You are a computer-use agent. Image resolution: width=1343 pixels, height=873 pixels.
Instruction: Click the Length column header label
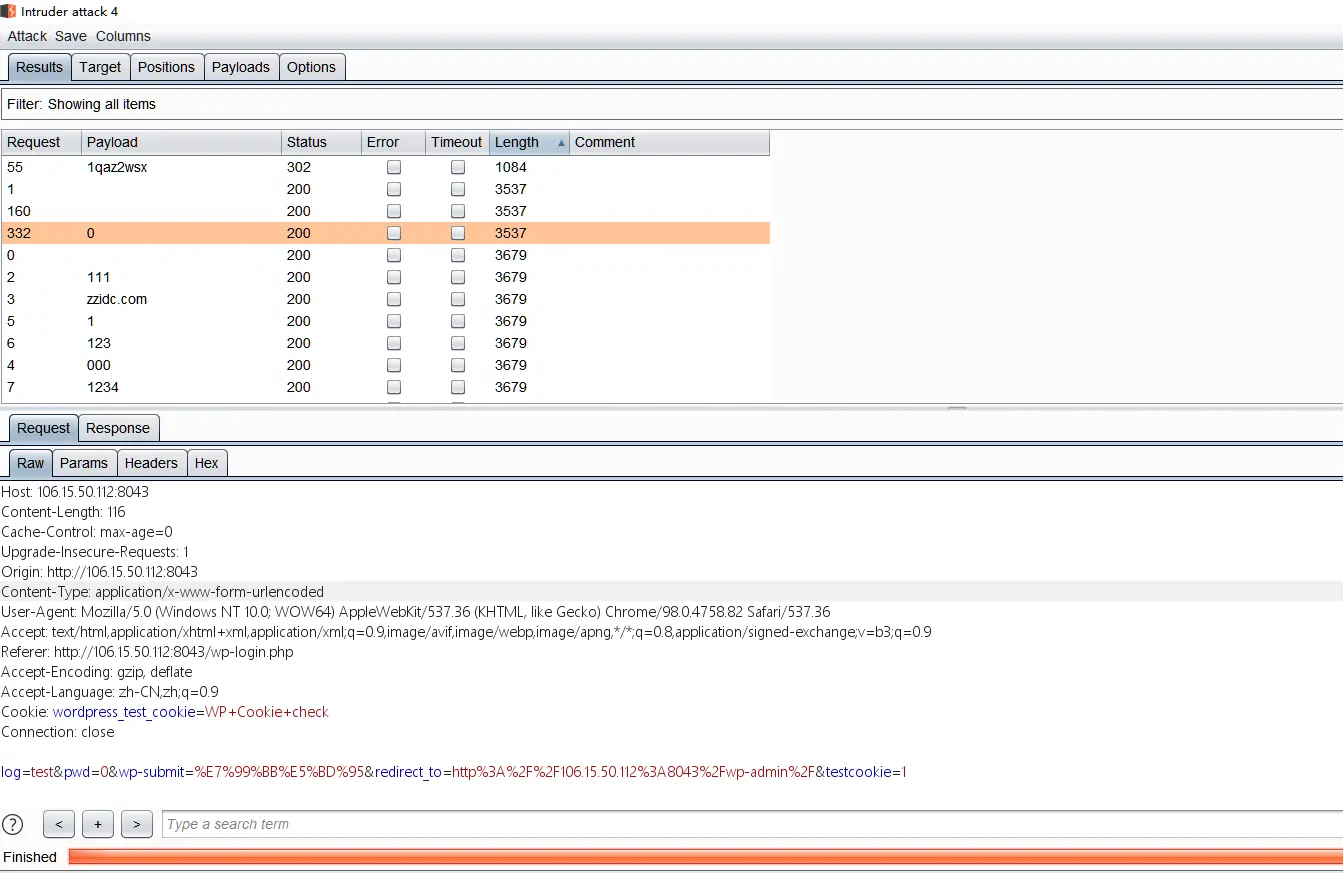[x=517, y=142]
